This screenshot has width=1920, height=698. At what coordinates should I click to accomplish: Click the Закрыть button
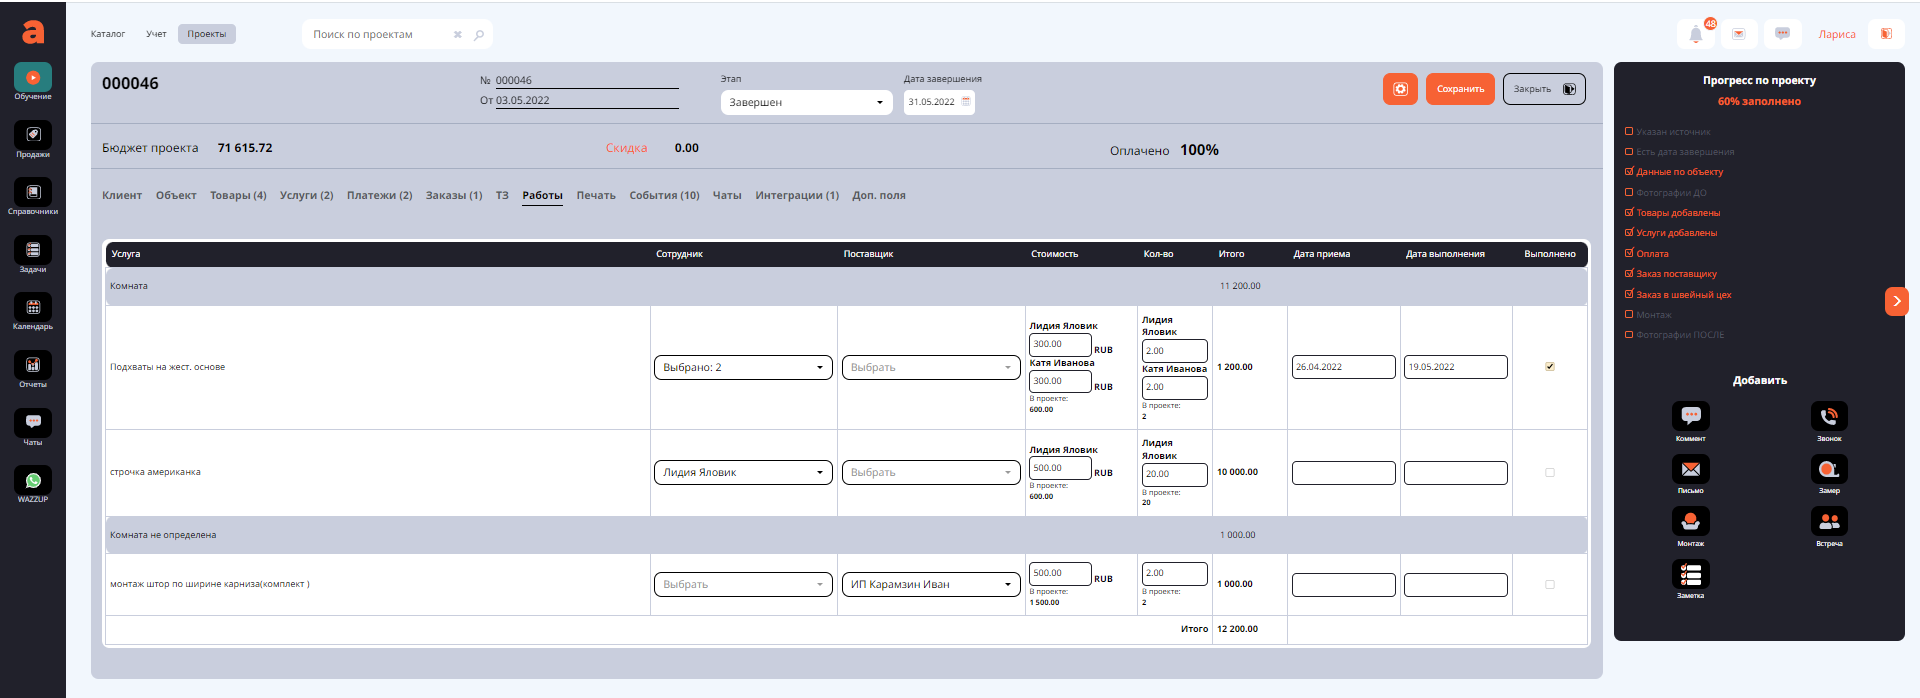tap(1543, 89)
